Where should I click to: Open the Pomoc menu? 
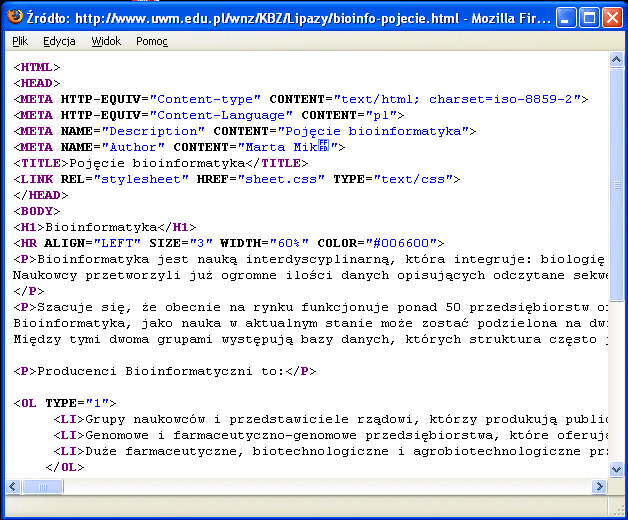pyautogui.click(x=152, y=41)
